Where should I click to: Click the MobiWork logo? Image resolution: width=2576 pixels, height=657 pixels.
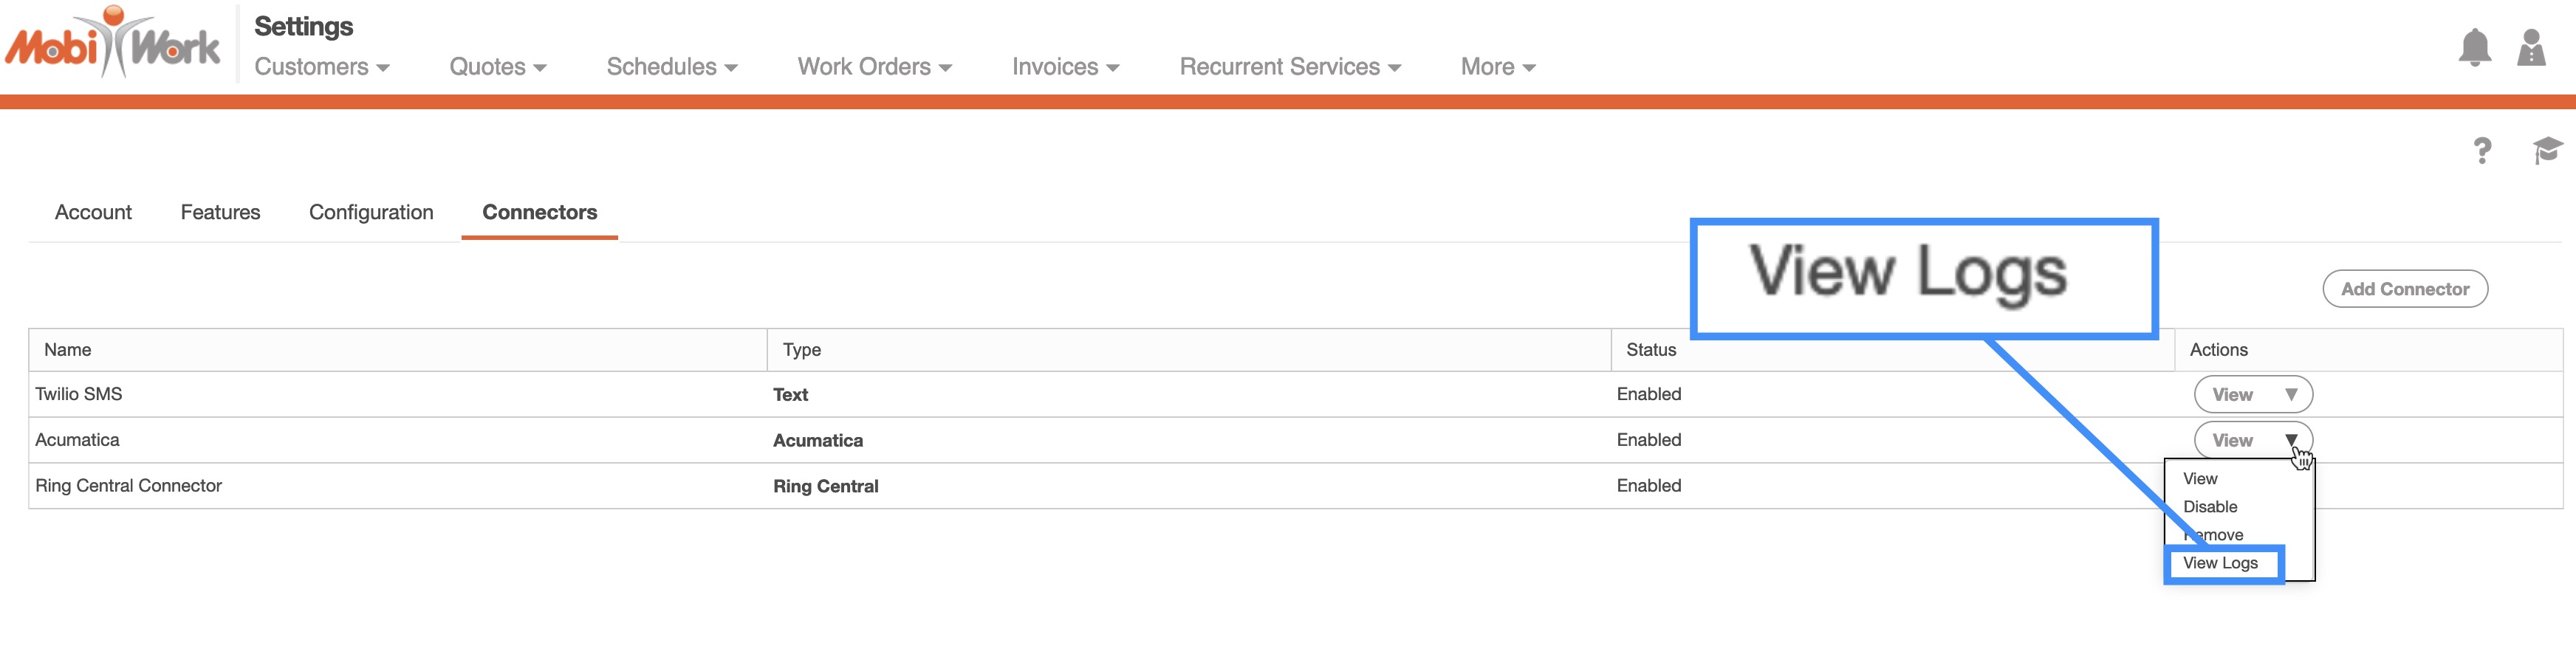[x=112, y=44]
